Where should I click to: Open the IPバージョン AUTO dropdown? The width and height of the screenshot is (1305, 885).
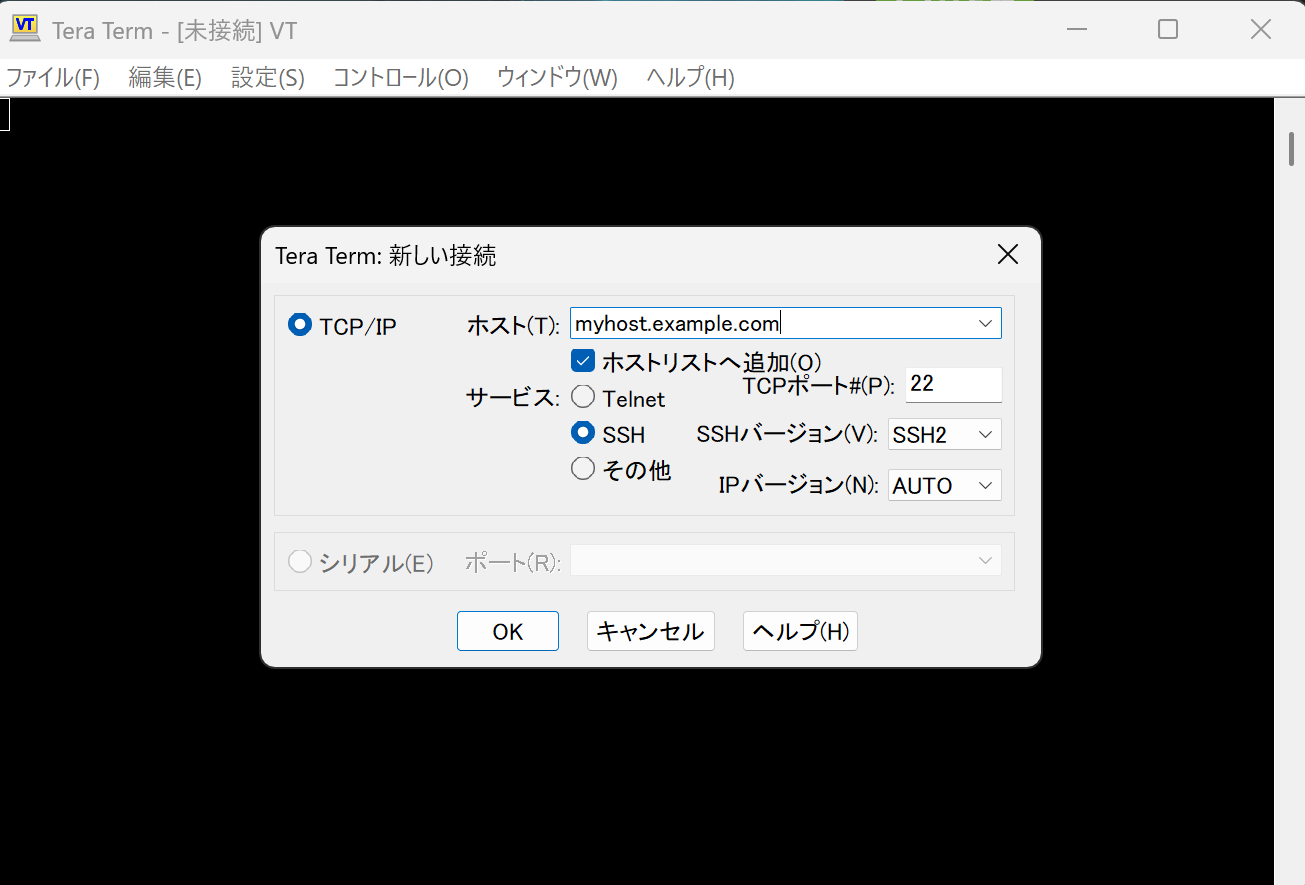(x=944, y=485)
